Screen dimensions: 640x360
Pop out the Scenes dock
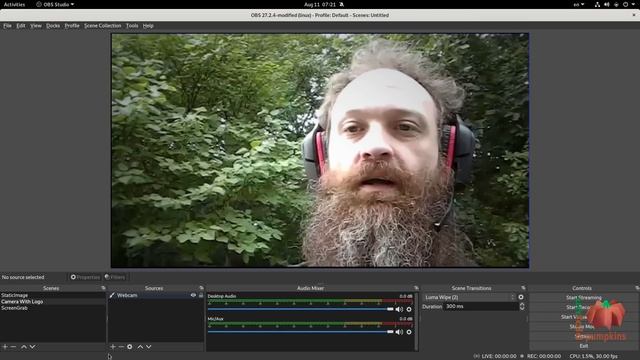coord(103,288)
